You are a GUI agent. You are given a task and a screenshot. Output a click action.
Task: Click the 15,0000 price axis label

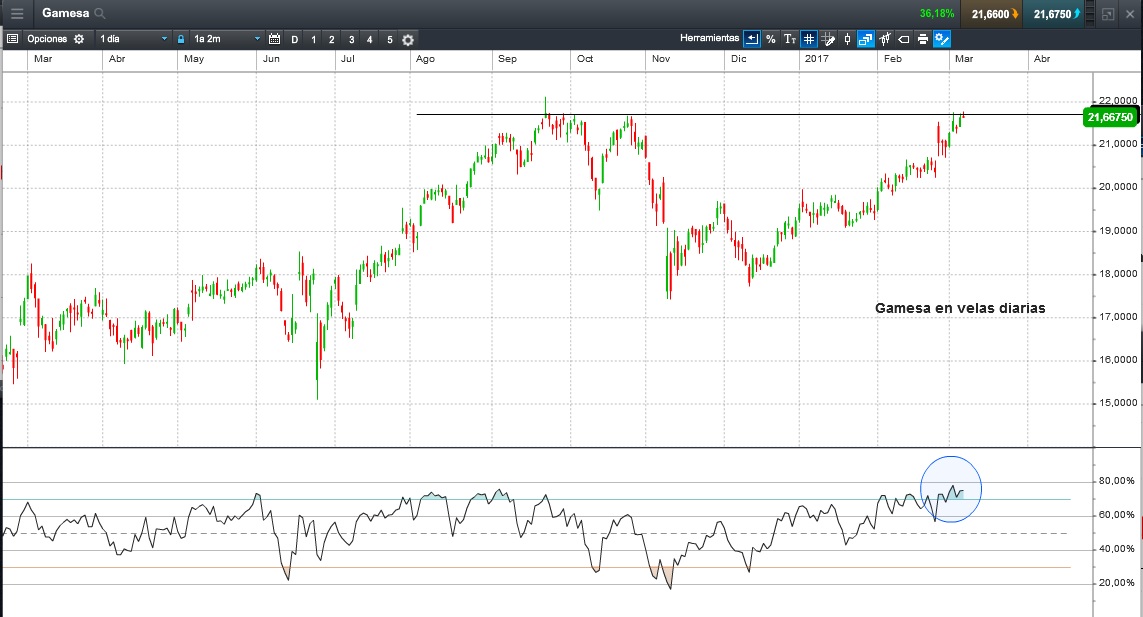pos(1118,403)
